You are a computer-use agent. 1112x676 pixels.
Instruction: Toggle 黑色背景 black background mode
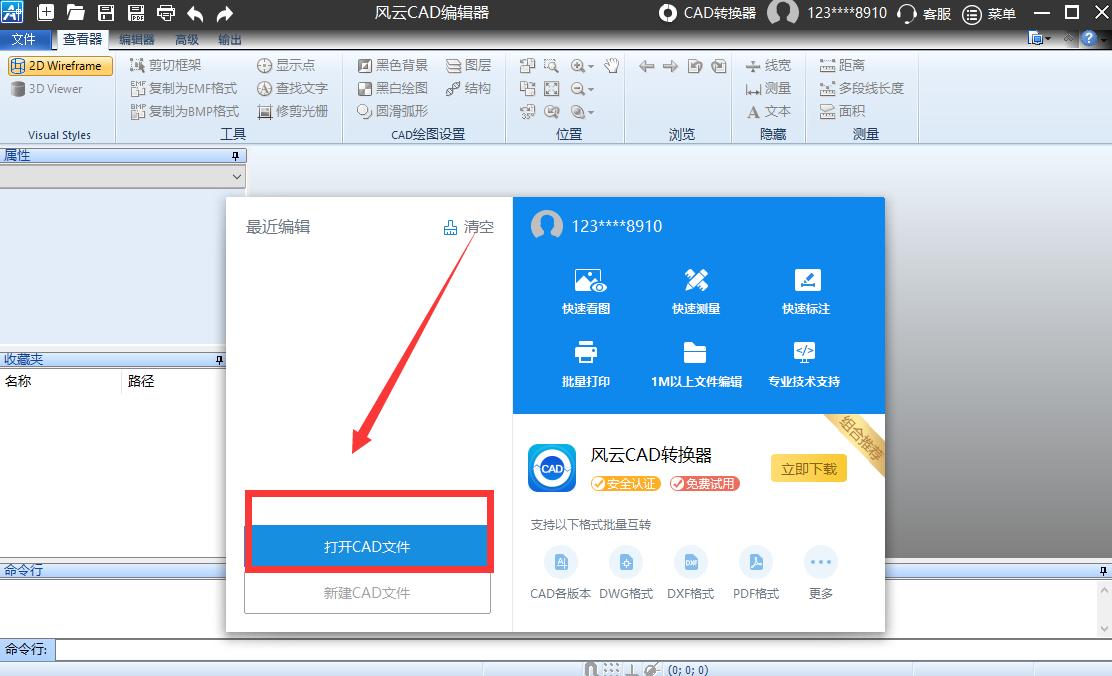pyautogui.click(x=394, y=65)
